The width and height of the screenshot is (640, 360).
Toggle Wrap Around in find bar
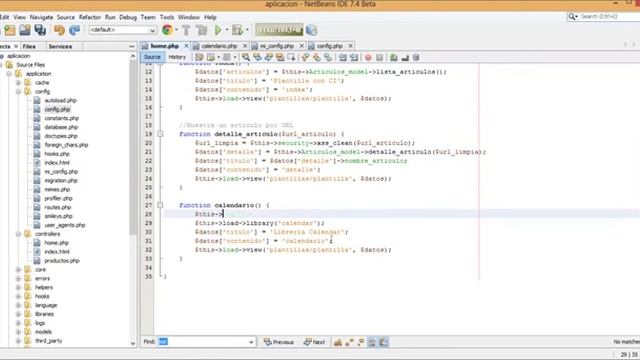tap(383, 342)
